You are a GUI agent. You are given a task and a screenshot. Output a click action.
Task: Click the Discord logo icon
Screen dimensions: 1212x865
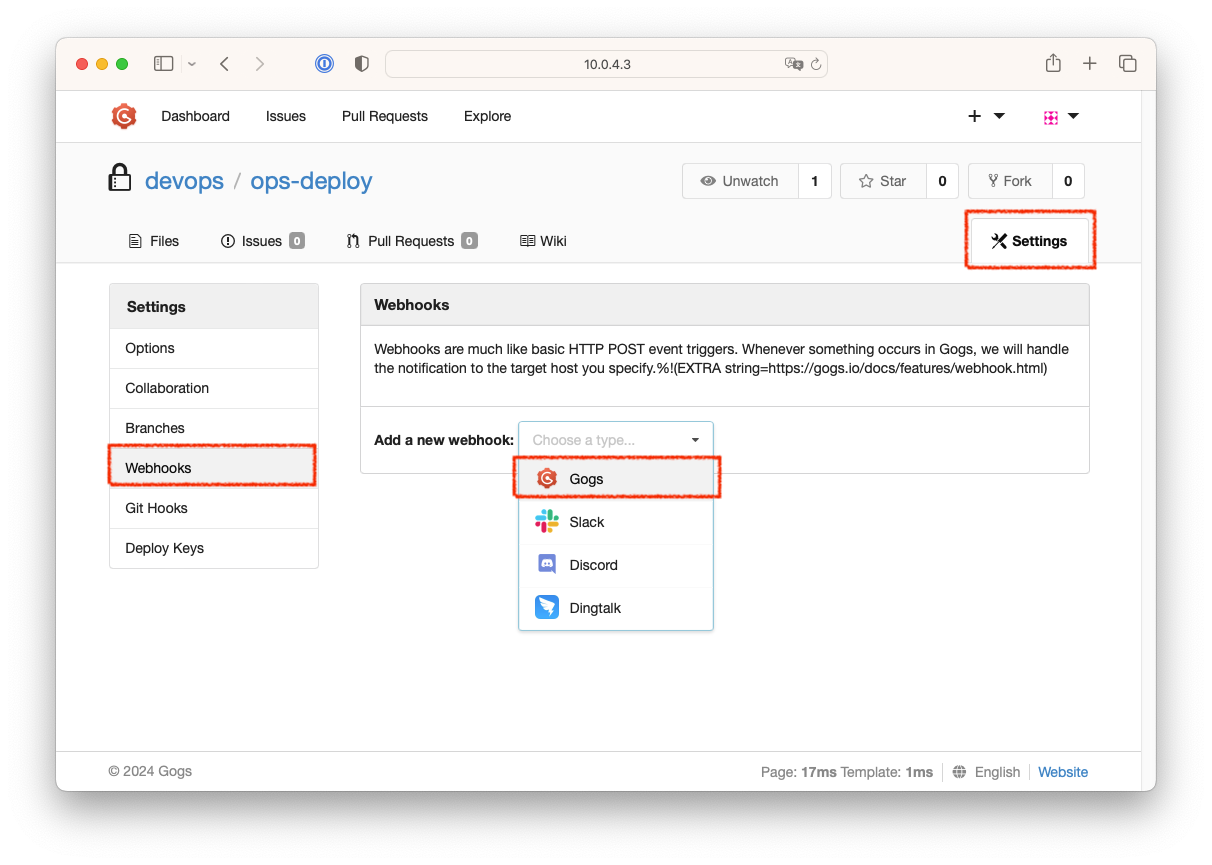[547, 564]
